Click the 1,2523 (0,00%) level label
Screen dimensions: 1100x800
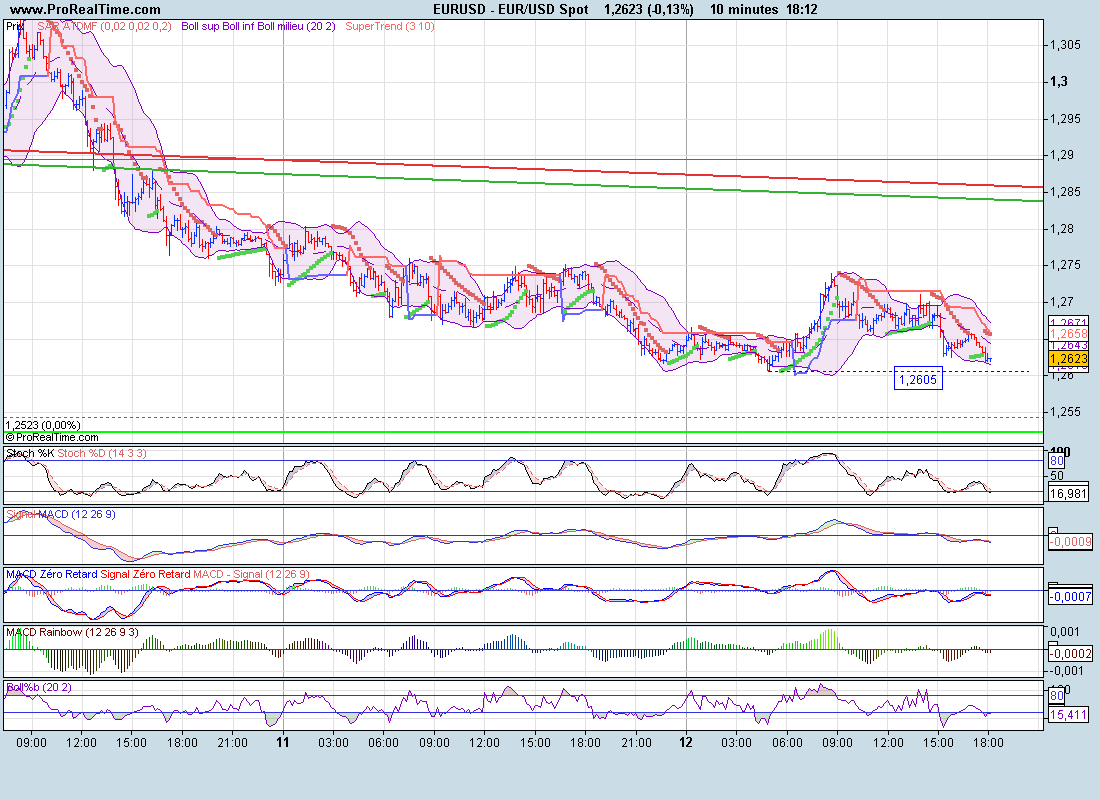click(x=43, y=425)
